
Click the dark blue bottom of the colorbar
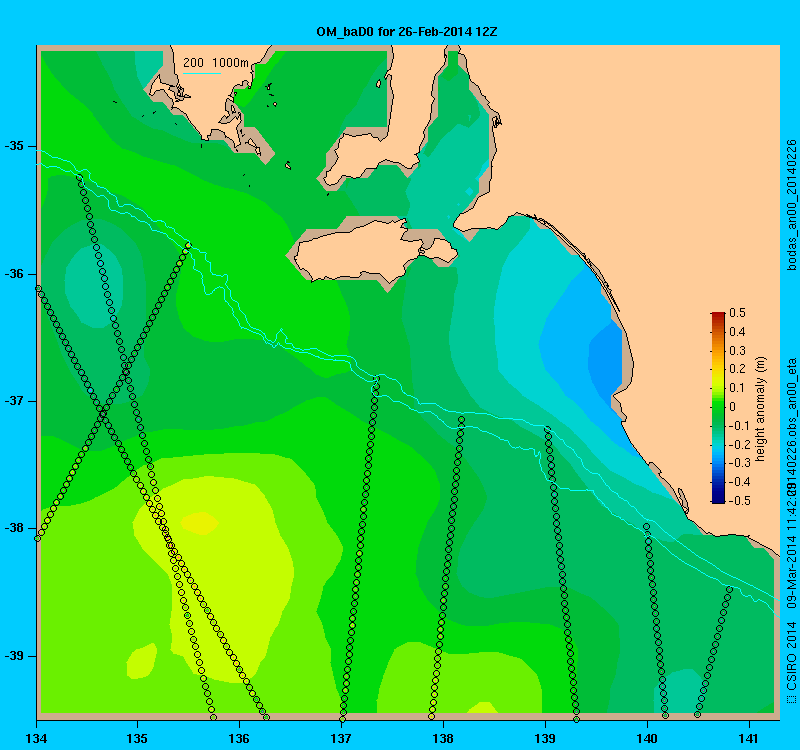click(718, 498)
